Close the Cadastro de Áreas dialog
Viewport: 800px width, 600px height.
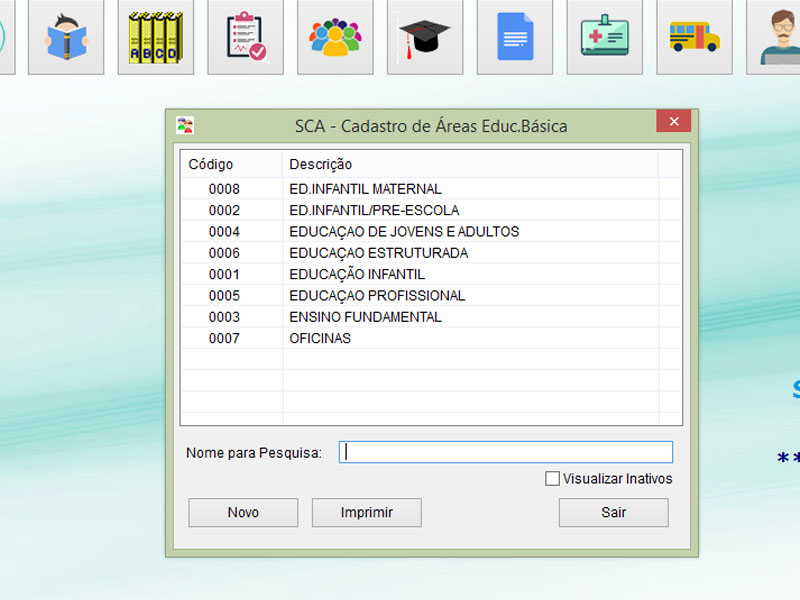[x=673, y=122]
